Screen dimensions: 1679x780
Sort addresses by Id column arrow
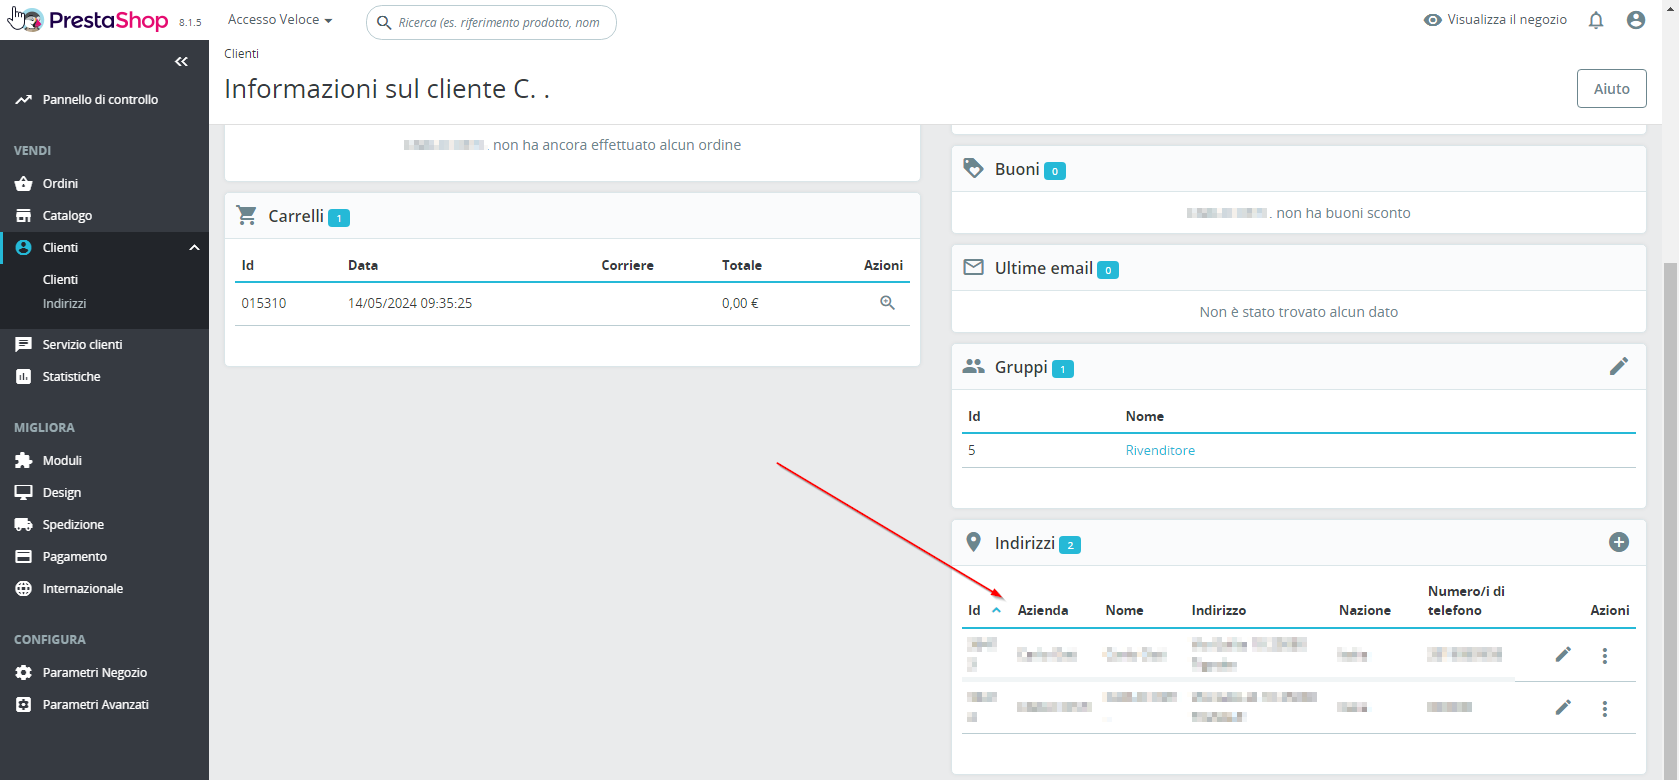tap(996, 610)
